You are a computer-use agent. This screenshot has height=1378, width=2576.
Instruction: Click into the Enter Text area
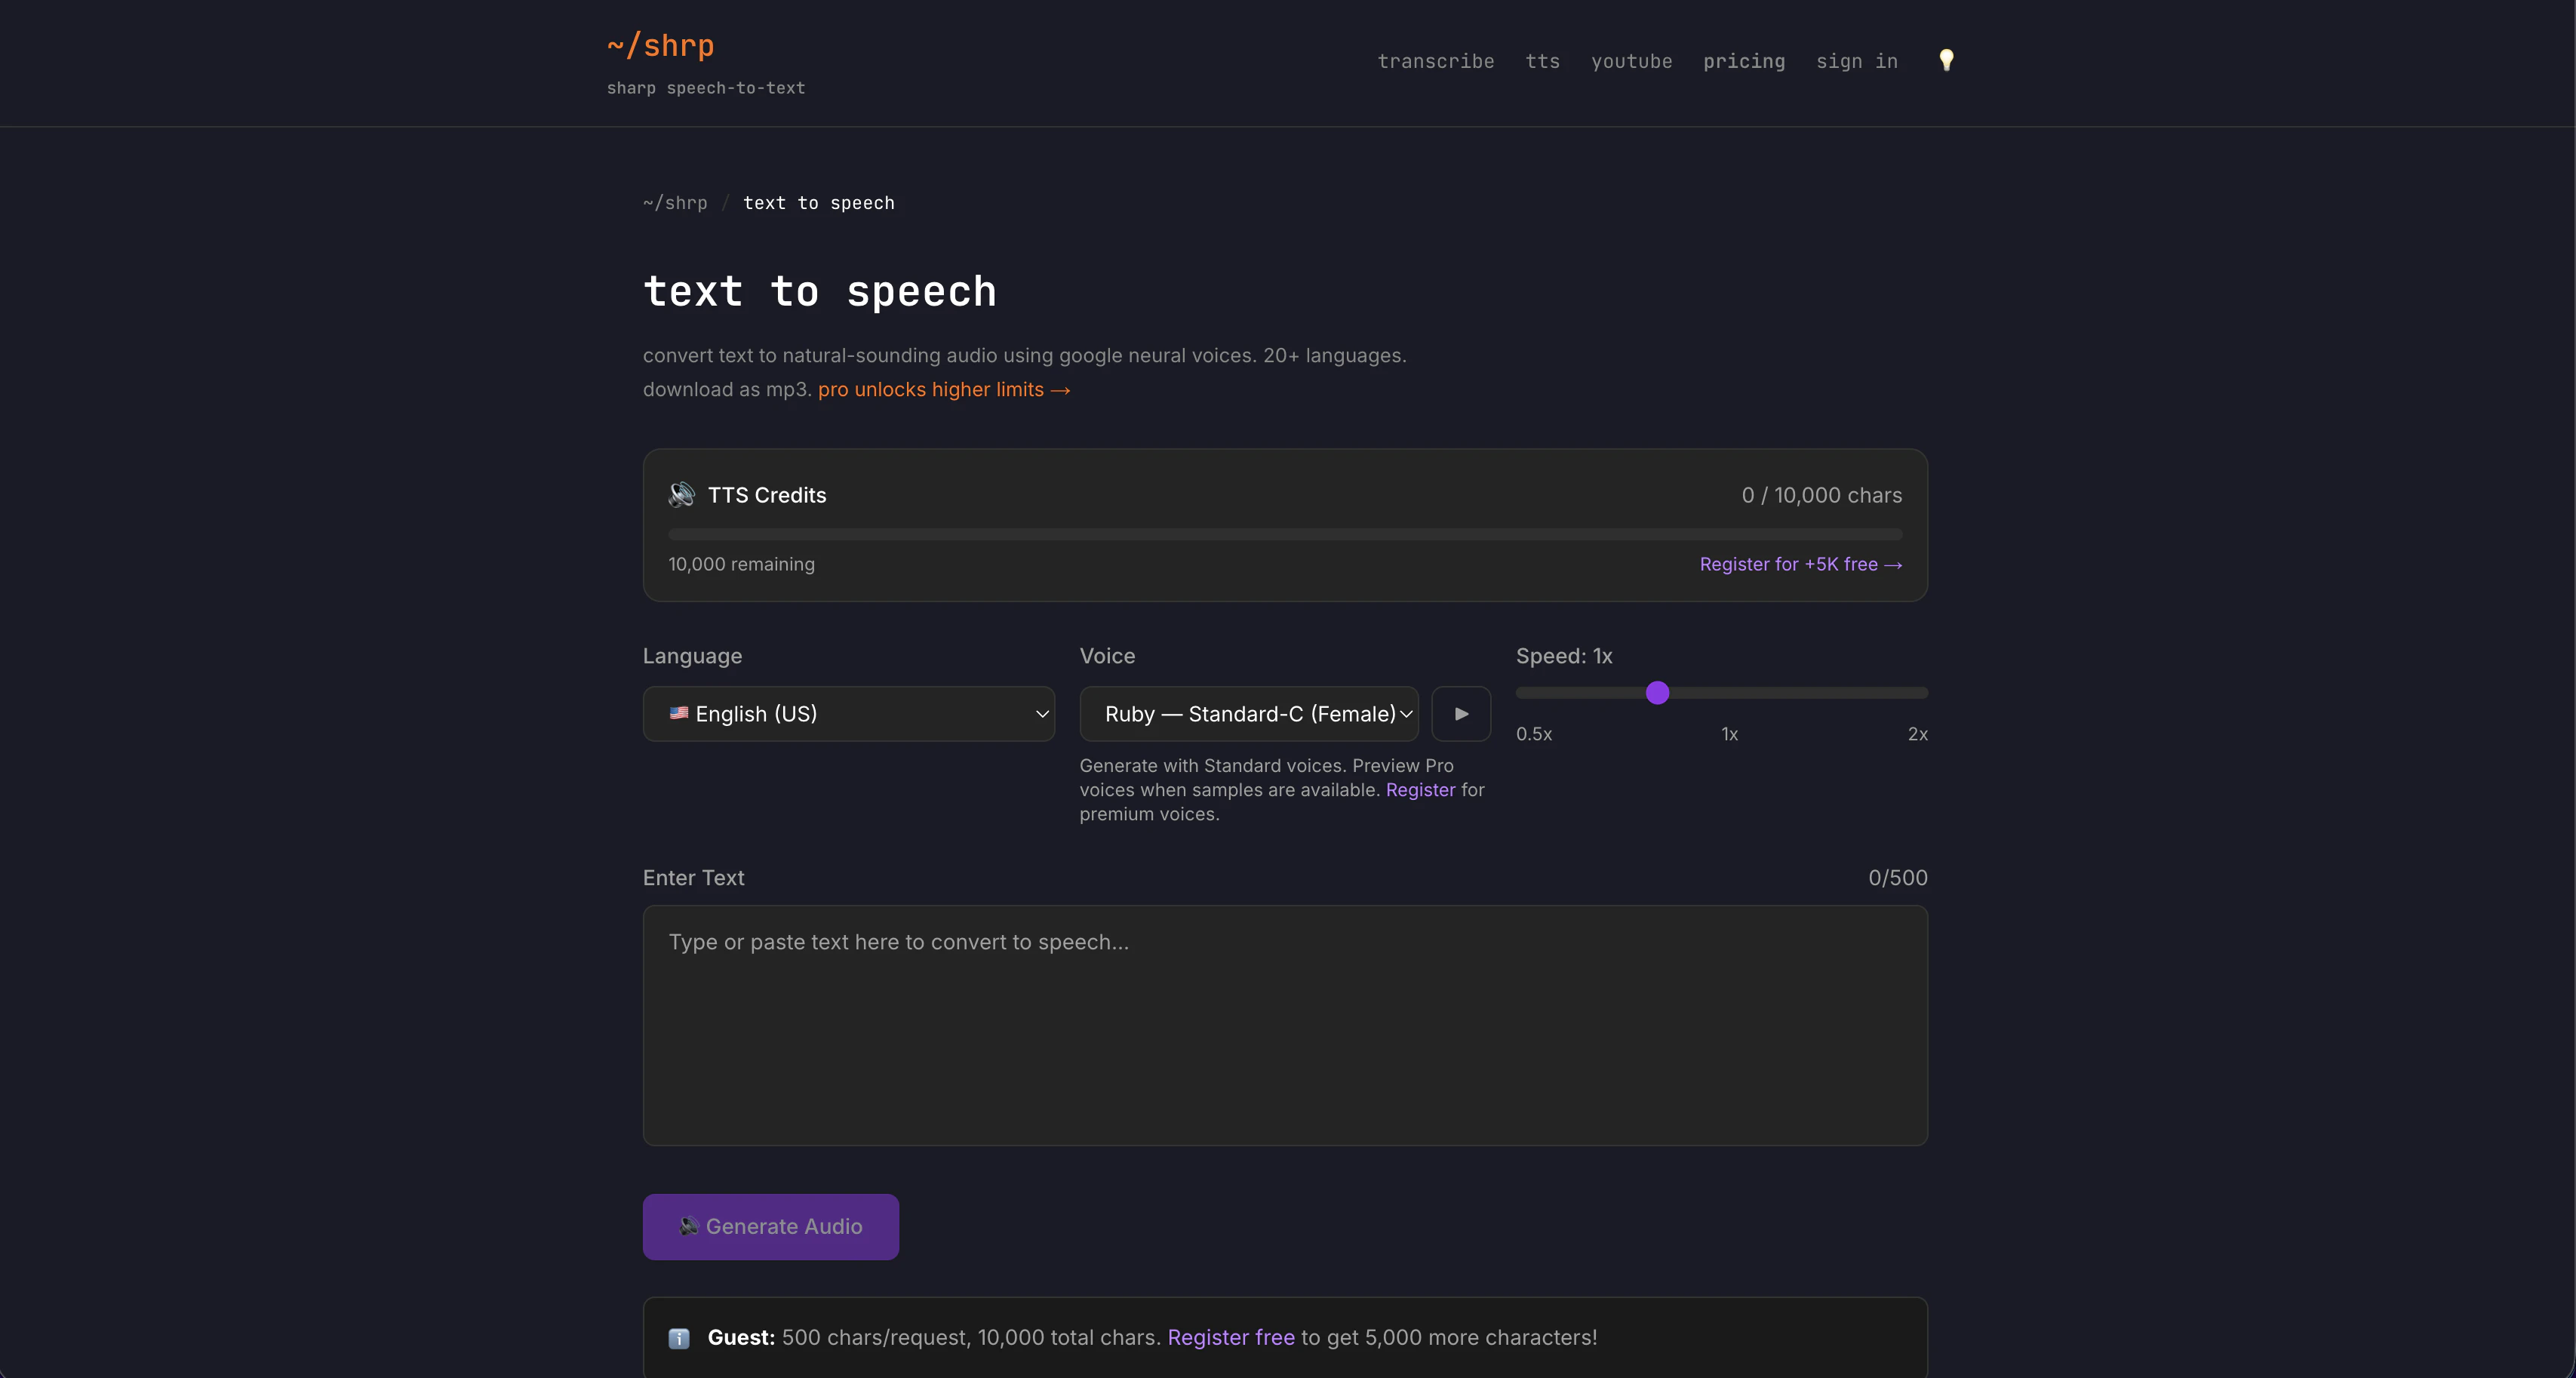click(1285, 1025)
